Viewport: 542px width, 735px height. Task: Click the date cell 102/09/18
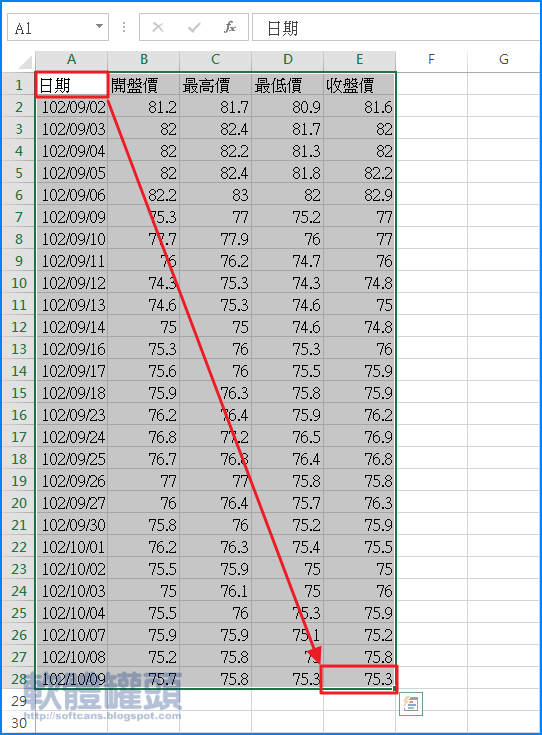[71, 393]
